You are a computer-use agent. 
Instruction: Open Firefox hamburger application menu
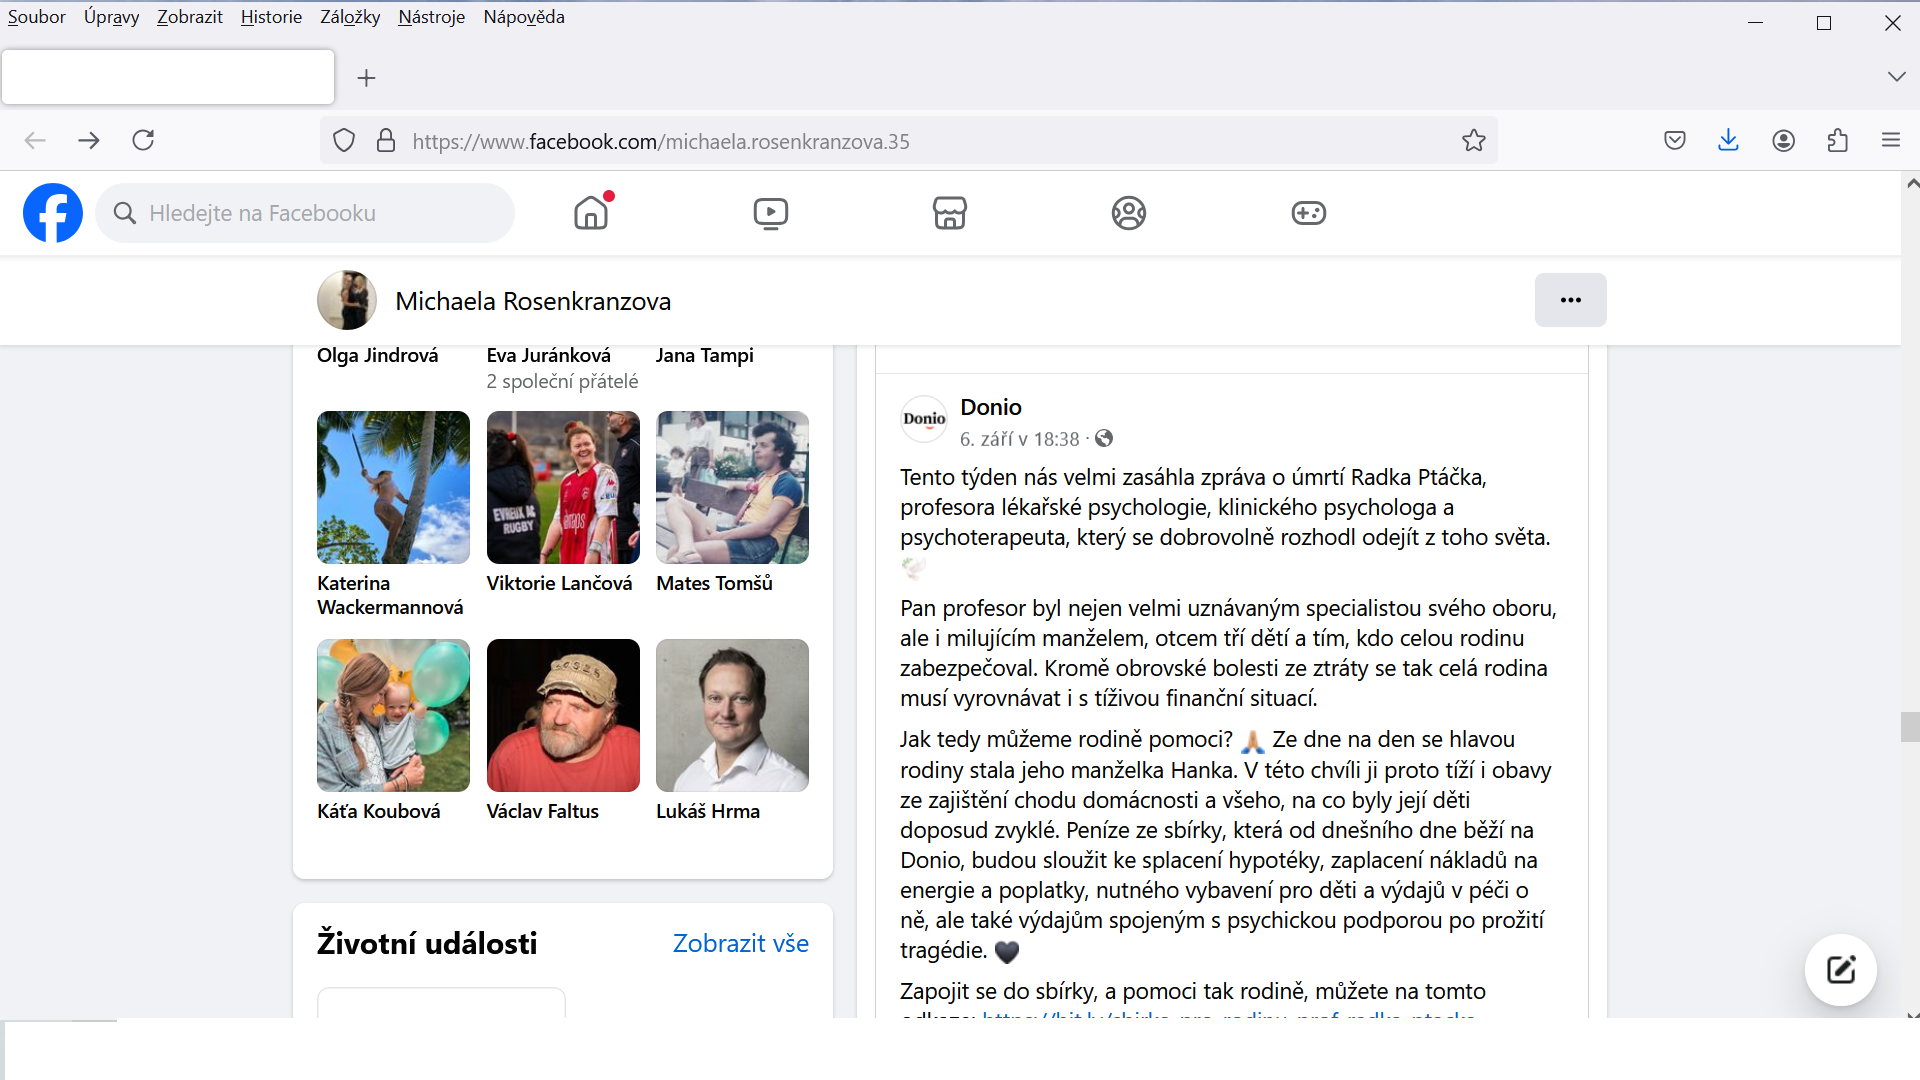coord(1890,141)
